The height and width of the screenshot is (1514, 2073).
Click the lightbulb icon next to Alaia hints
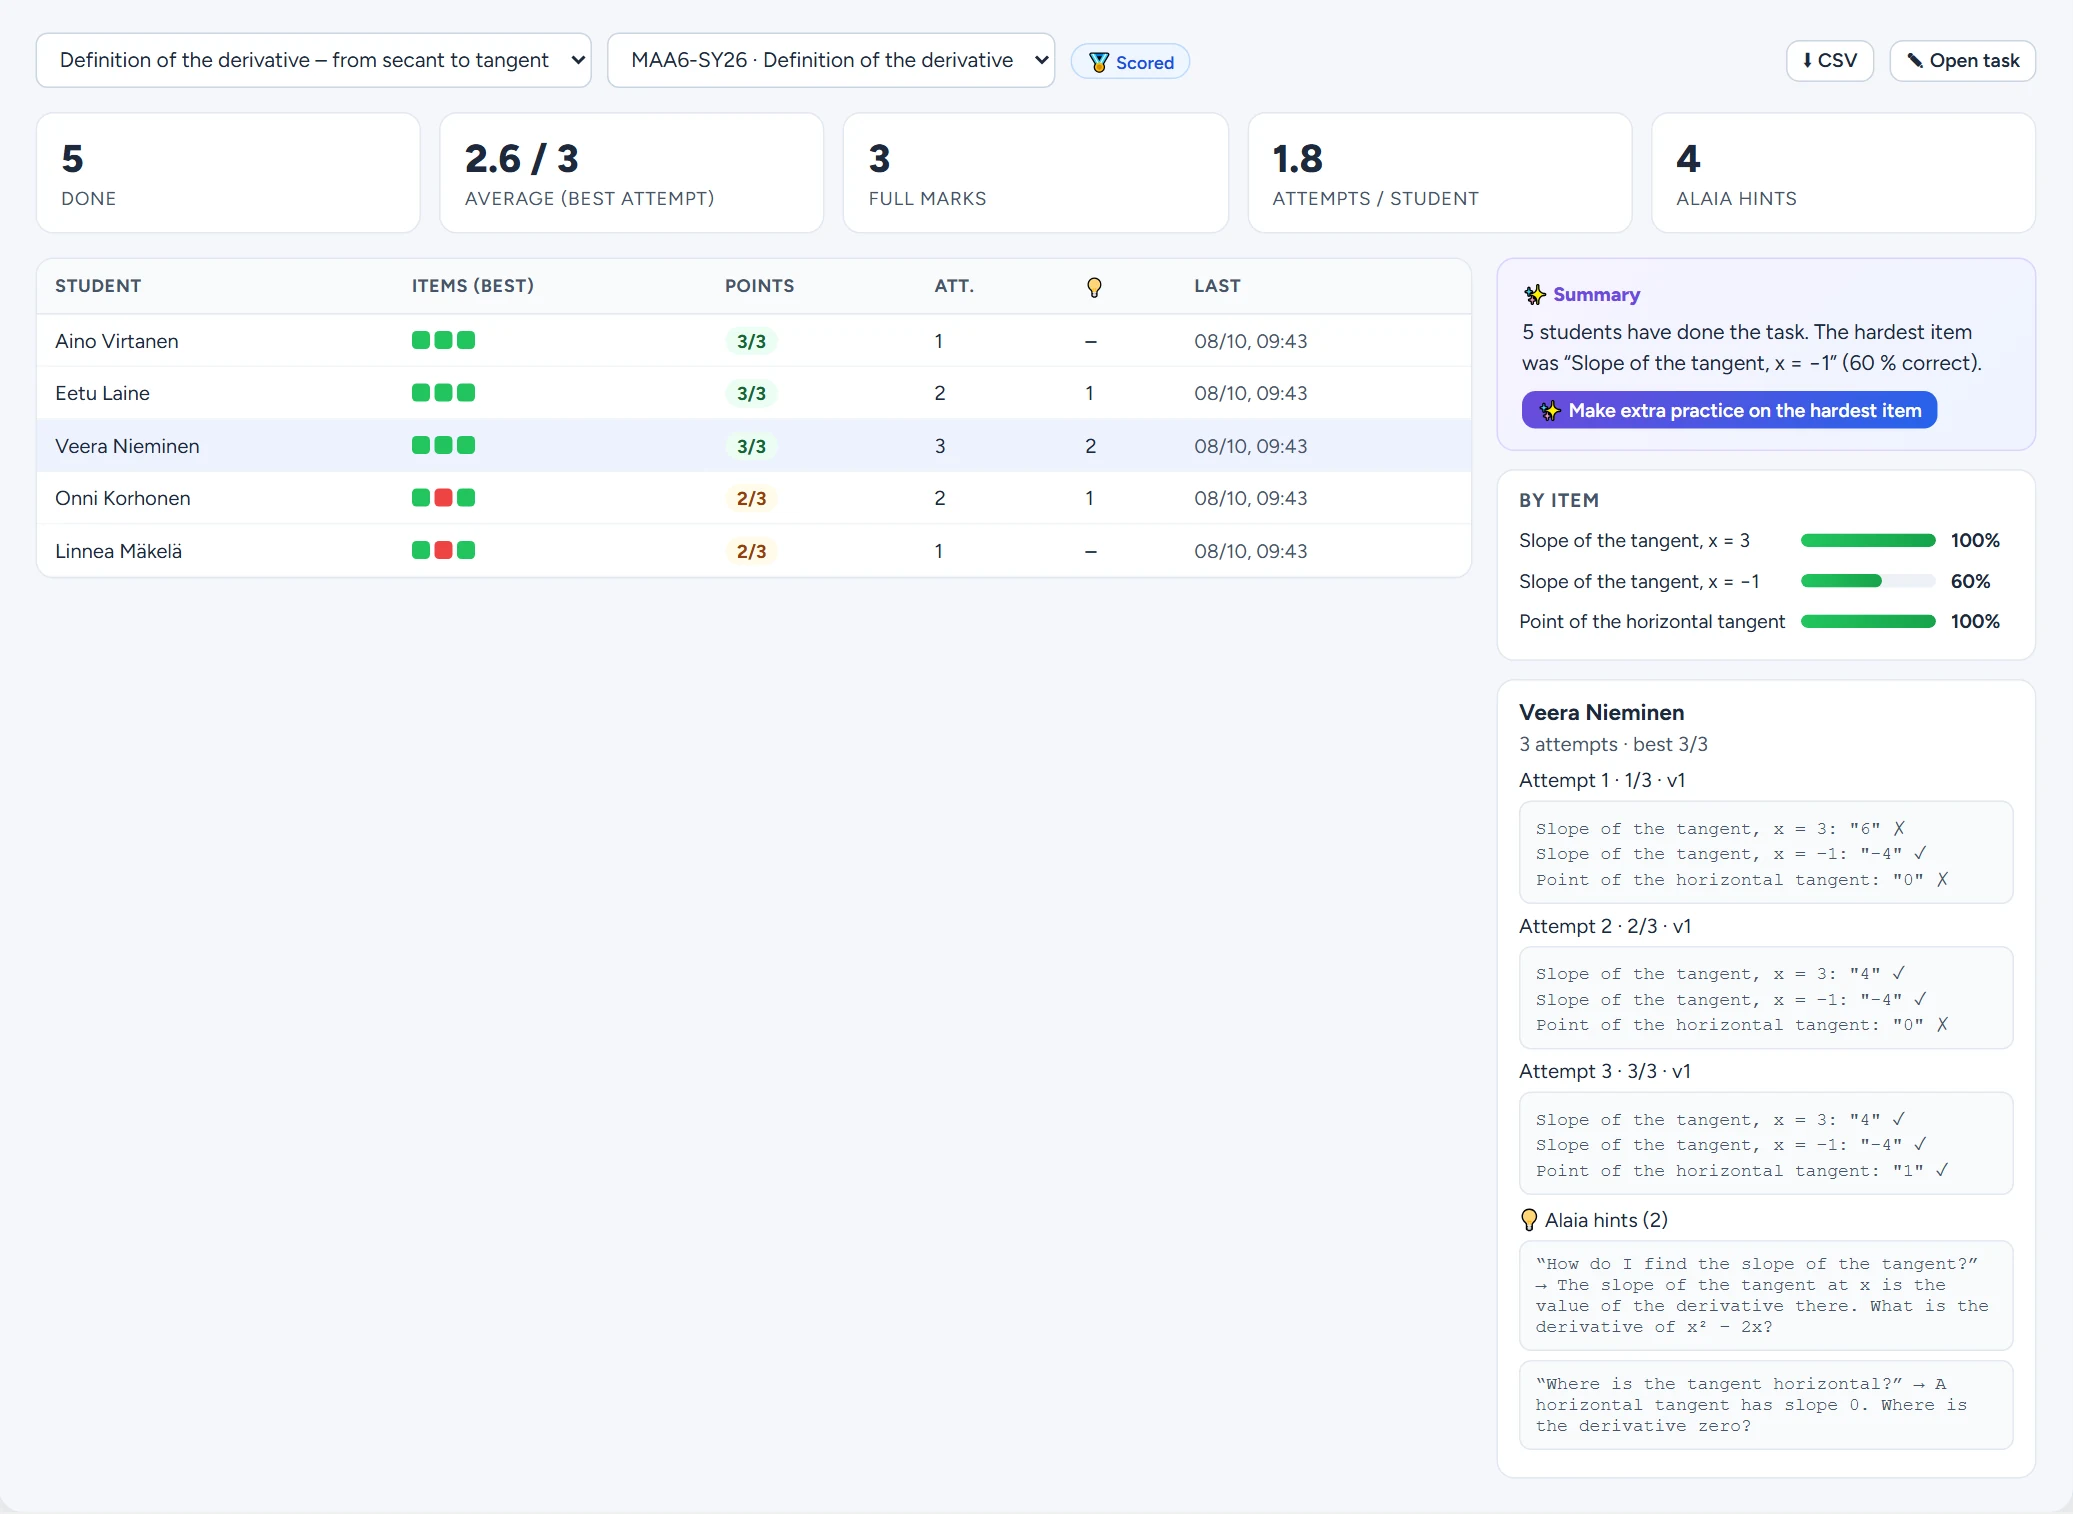click(1529, 1219)
